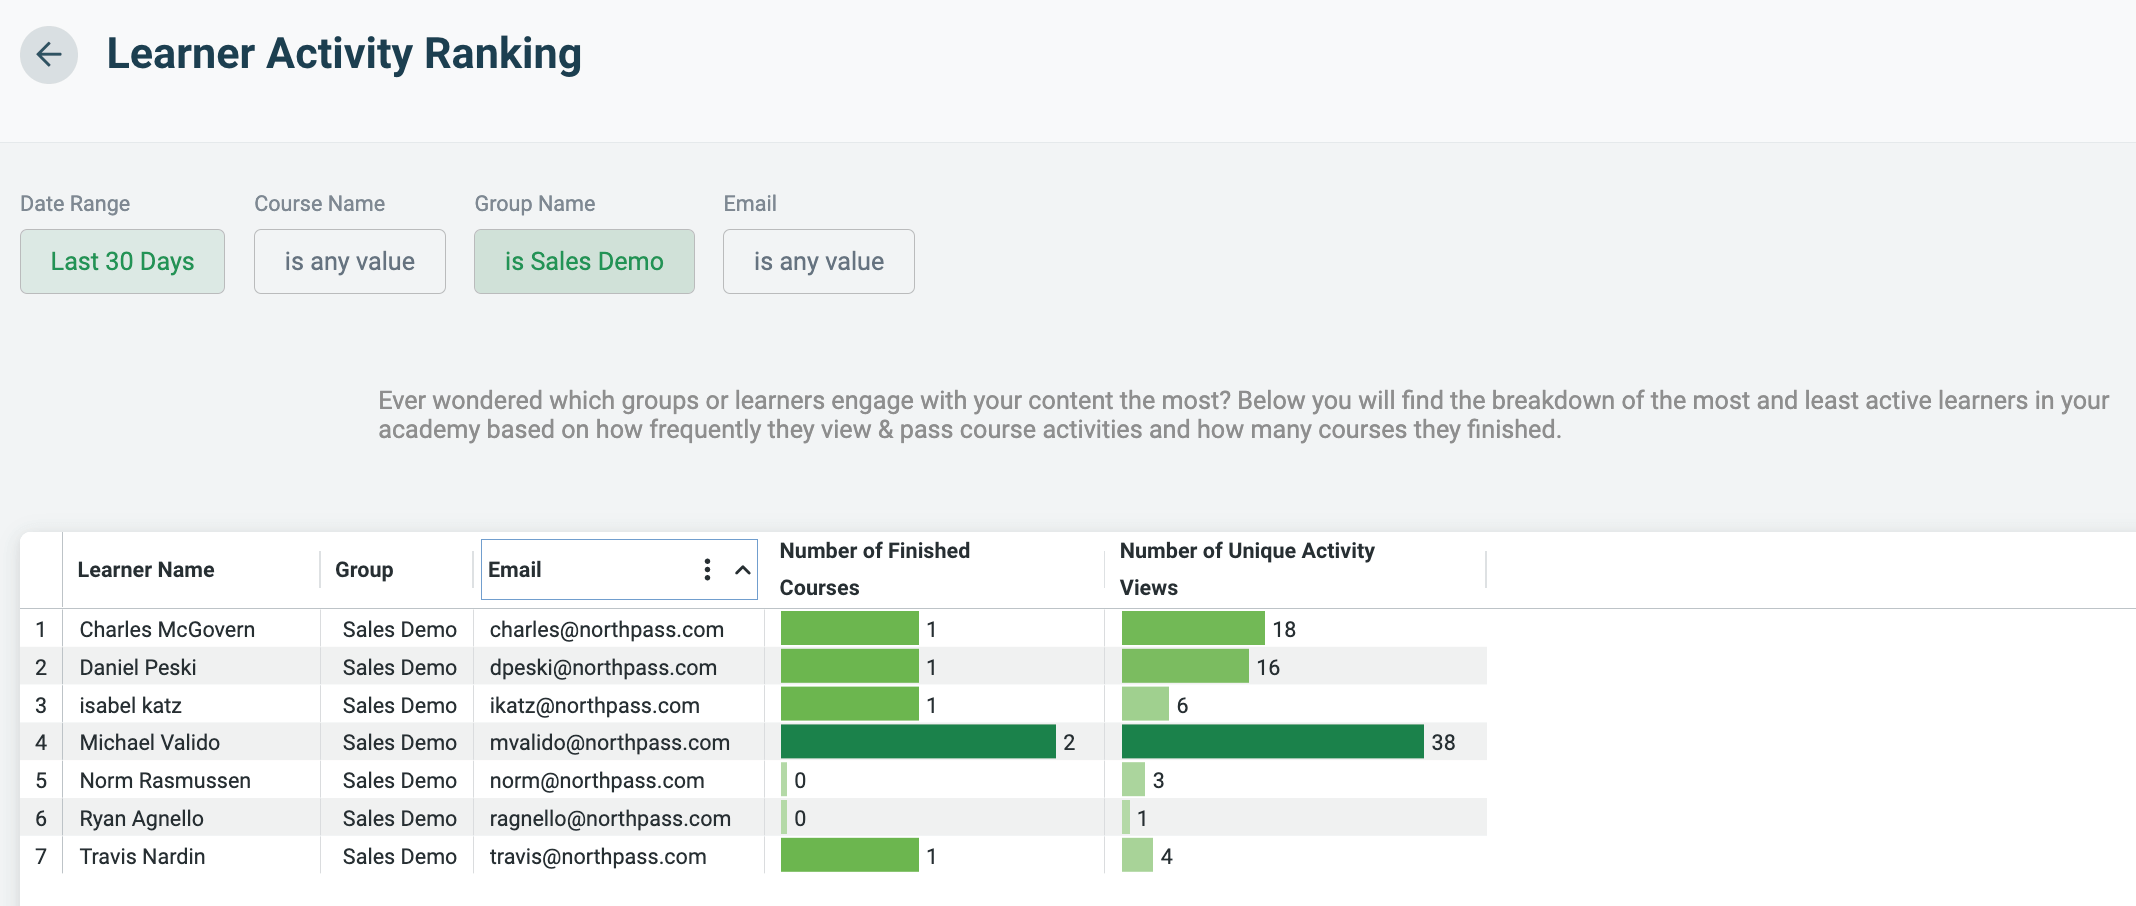Screen dimensions: 2136x906
Task: Click the row number 7 for Travis Nardin
Action: pos(40,856)
